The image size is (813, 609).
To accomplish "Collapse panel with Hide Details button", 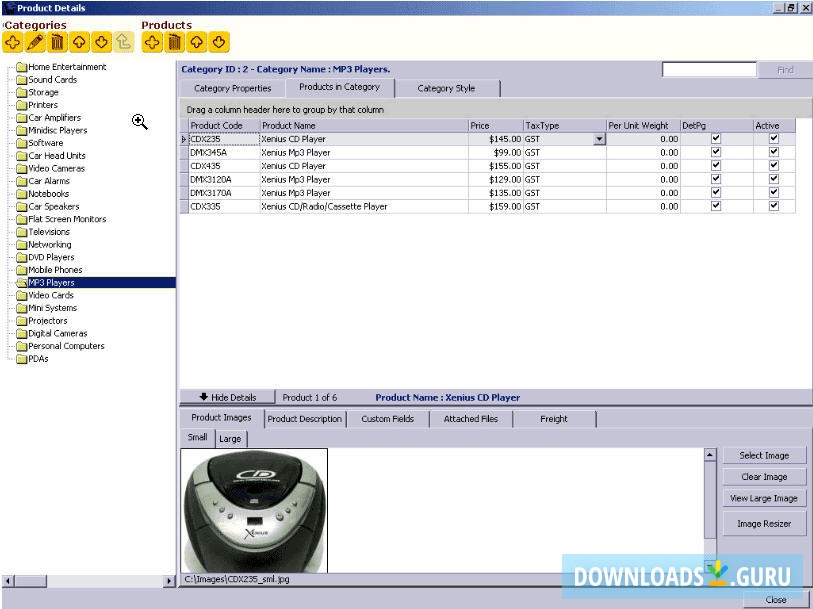I will (x=228, y=397).
